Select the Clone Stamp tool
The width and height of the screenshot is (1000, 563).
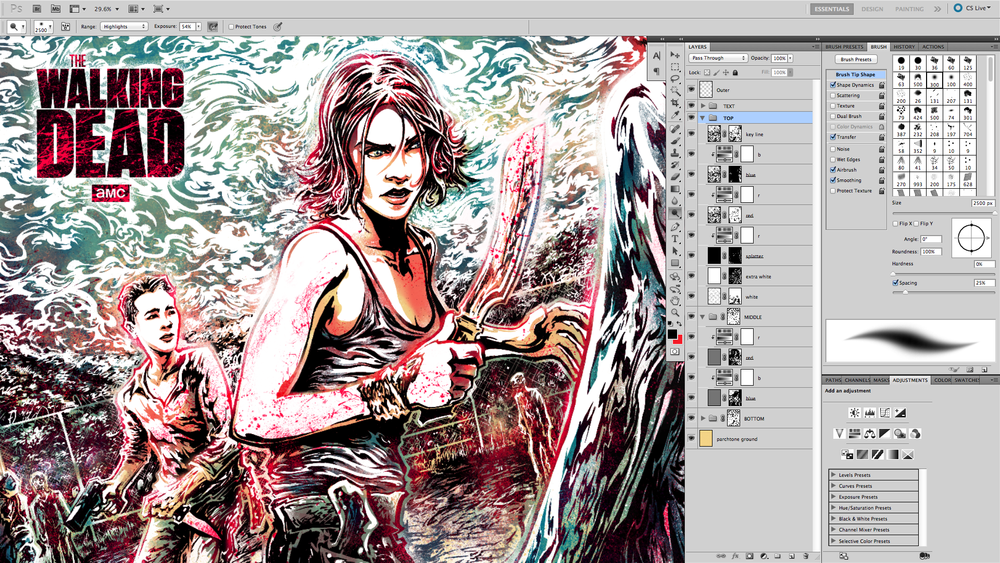(x=675, y=153)
